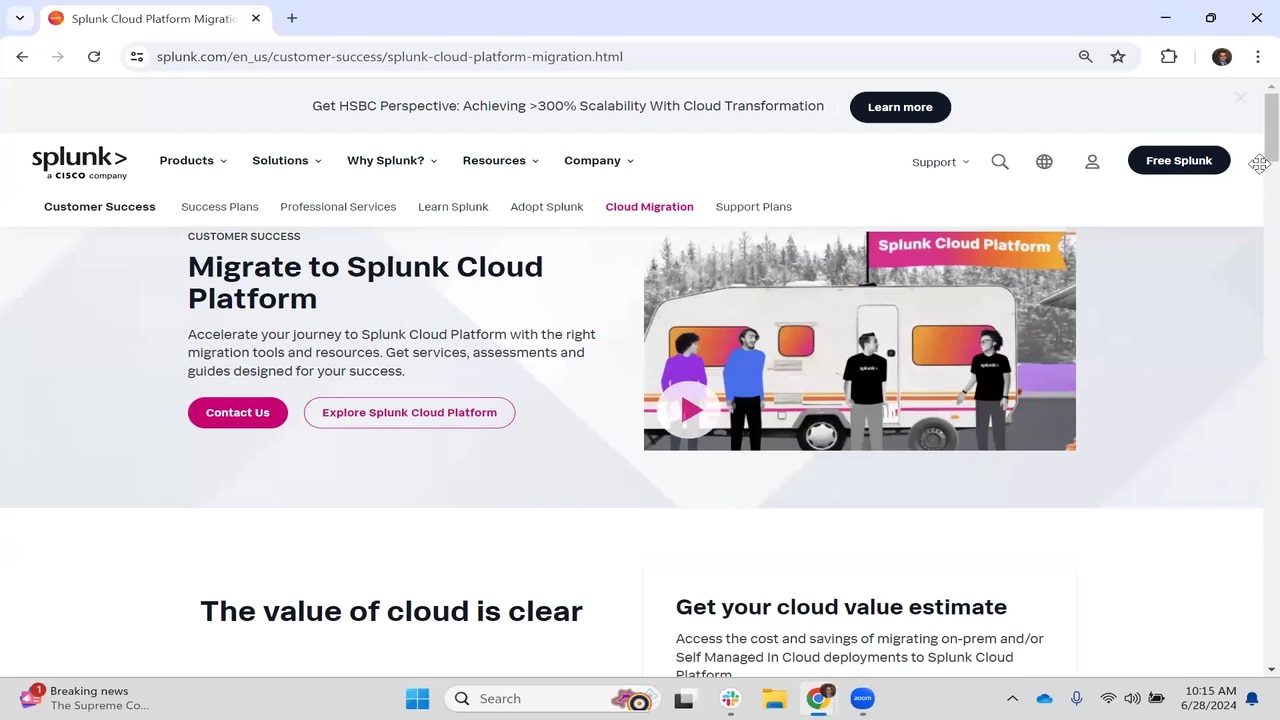Expand the Solutions dropdown menu
The width and height of the screenshot is (1280, 720).
(x=286, y=161)
